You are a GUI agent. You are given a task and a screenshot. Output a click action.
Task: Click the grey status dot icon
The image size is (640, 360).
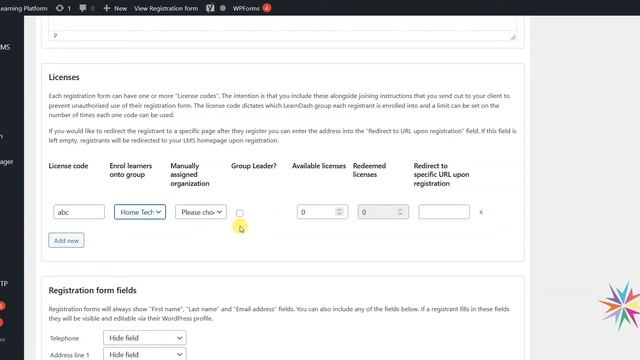(x=223, y=8)
